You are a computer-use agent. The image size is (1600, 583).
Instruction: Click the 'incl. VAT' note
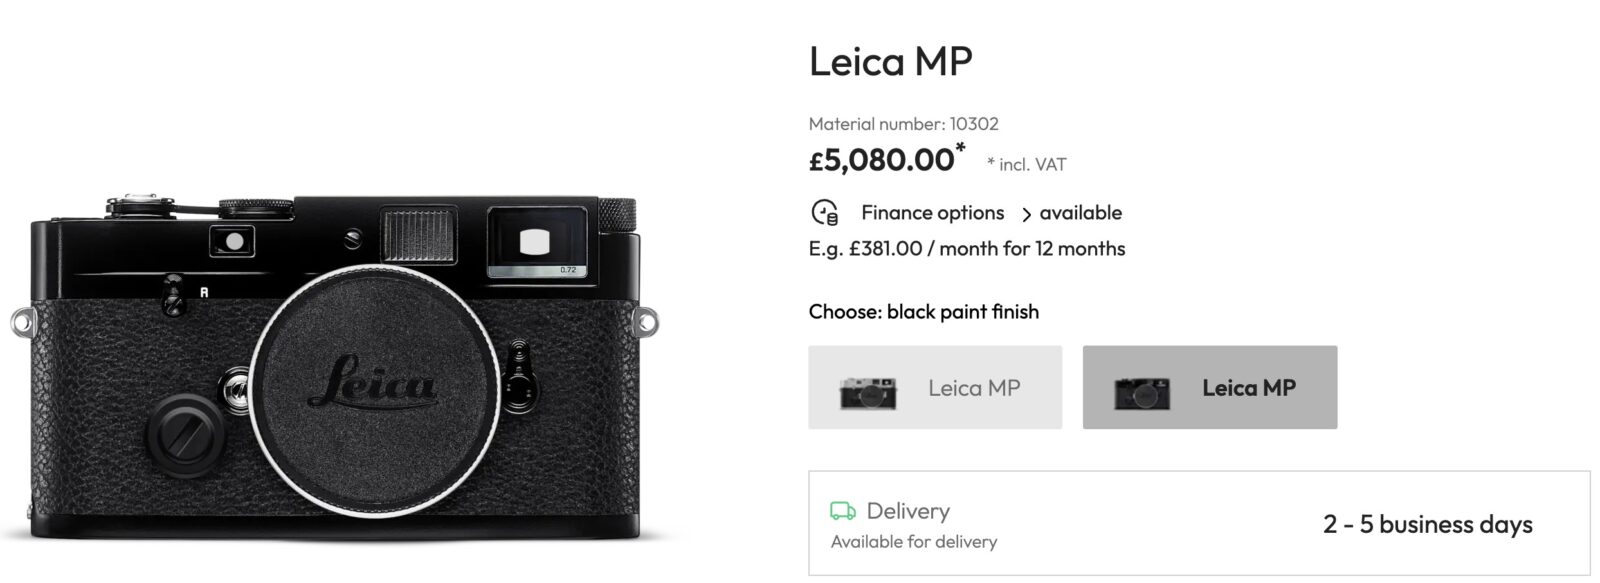[x=1031, y=165]
